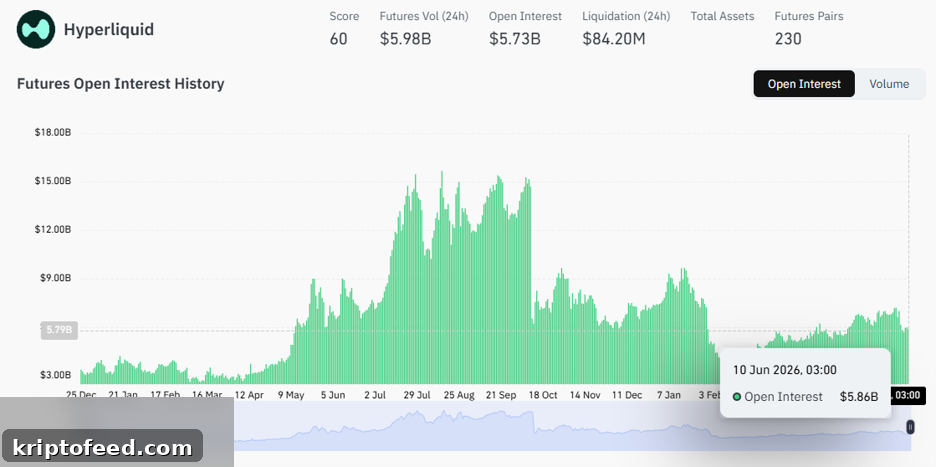The height and width of the screenshot is (467, 936).
Task: Switch to the Open Interest tab
Action: tap(804, 84)
